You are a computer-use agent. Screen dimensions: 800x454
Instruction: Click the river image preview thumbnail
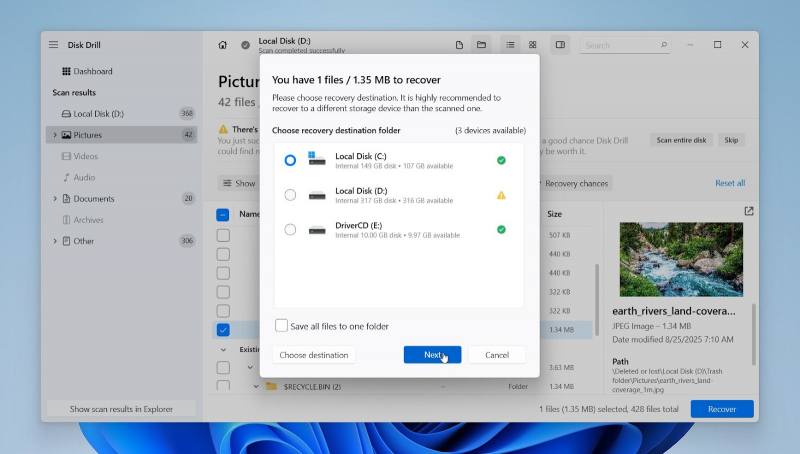point(681,259)
